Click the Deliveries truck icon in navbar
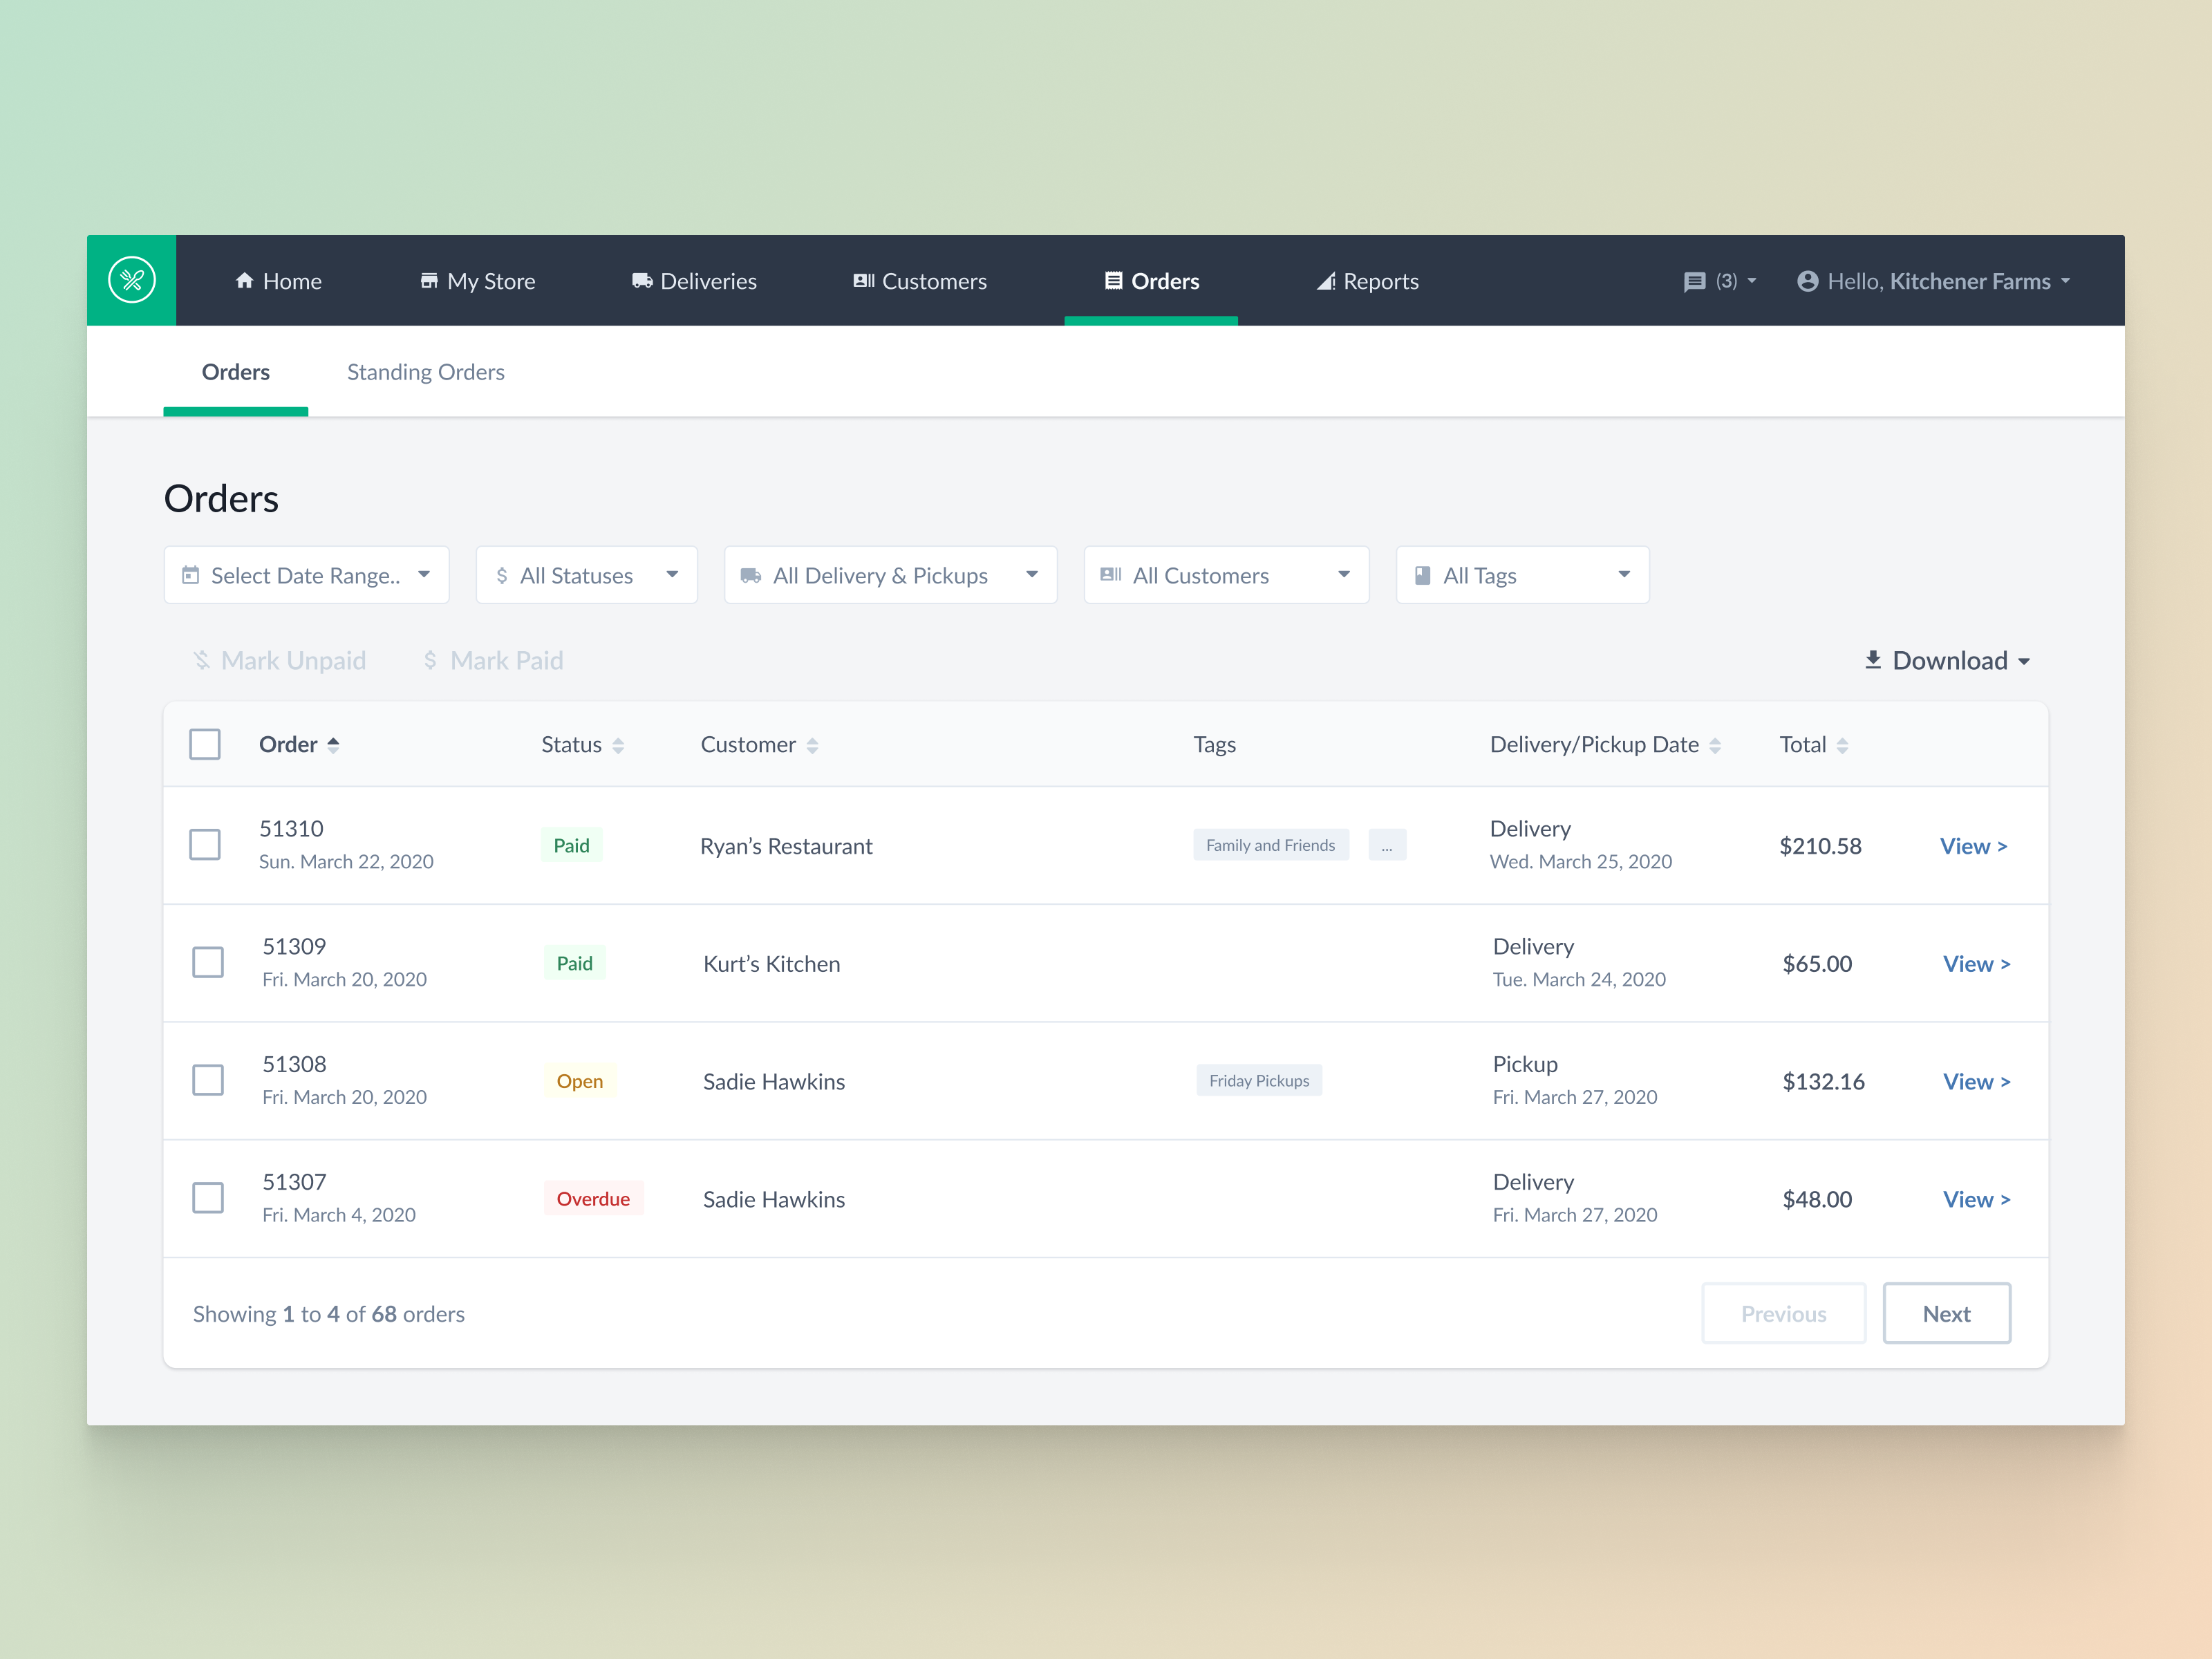The height and width of the screenshot is (1659, 2212). [x=642, y=281]
